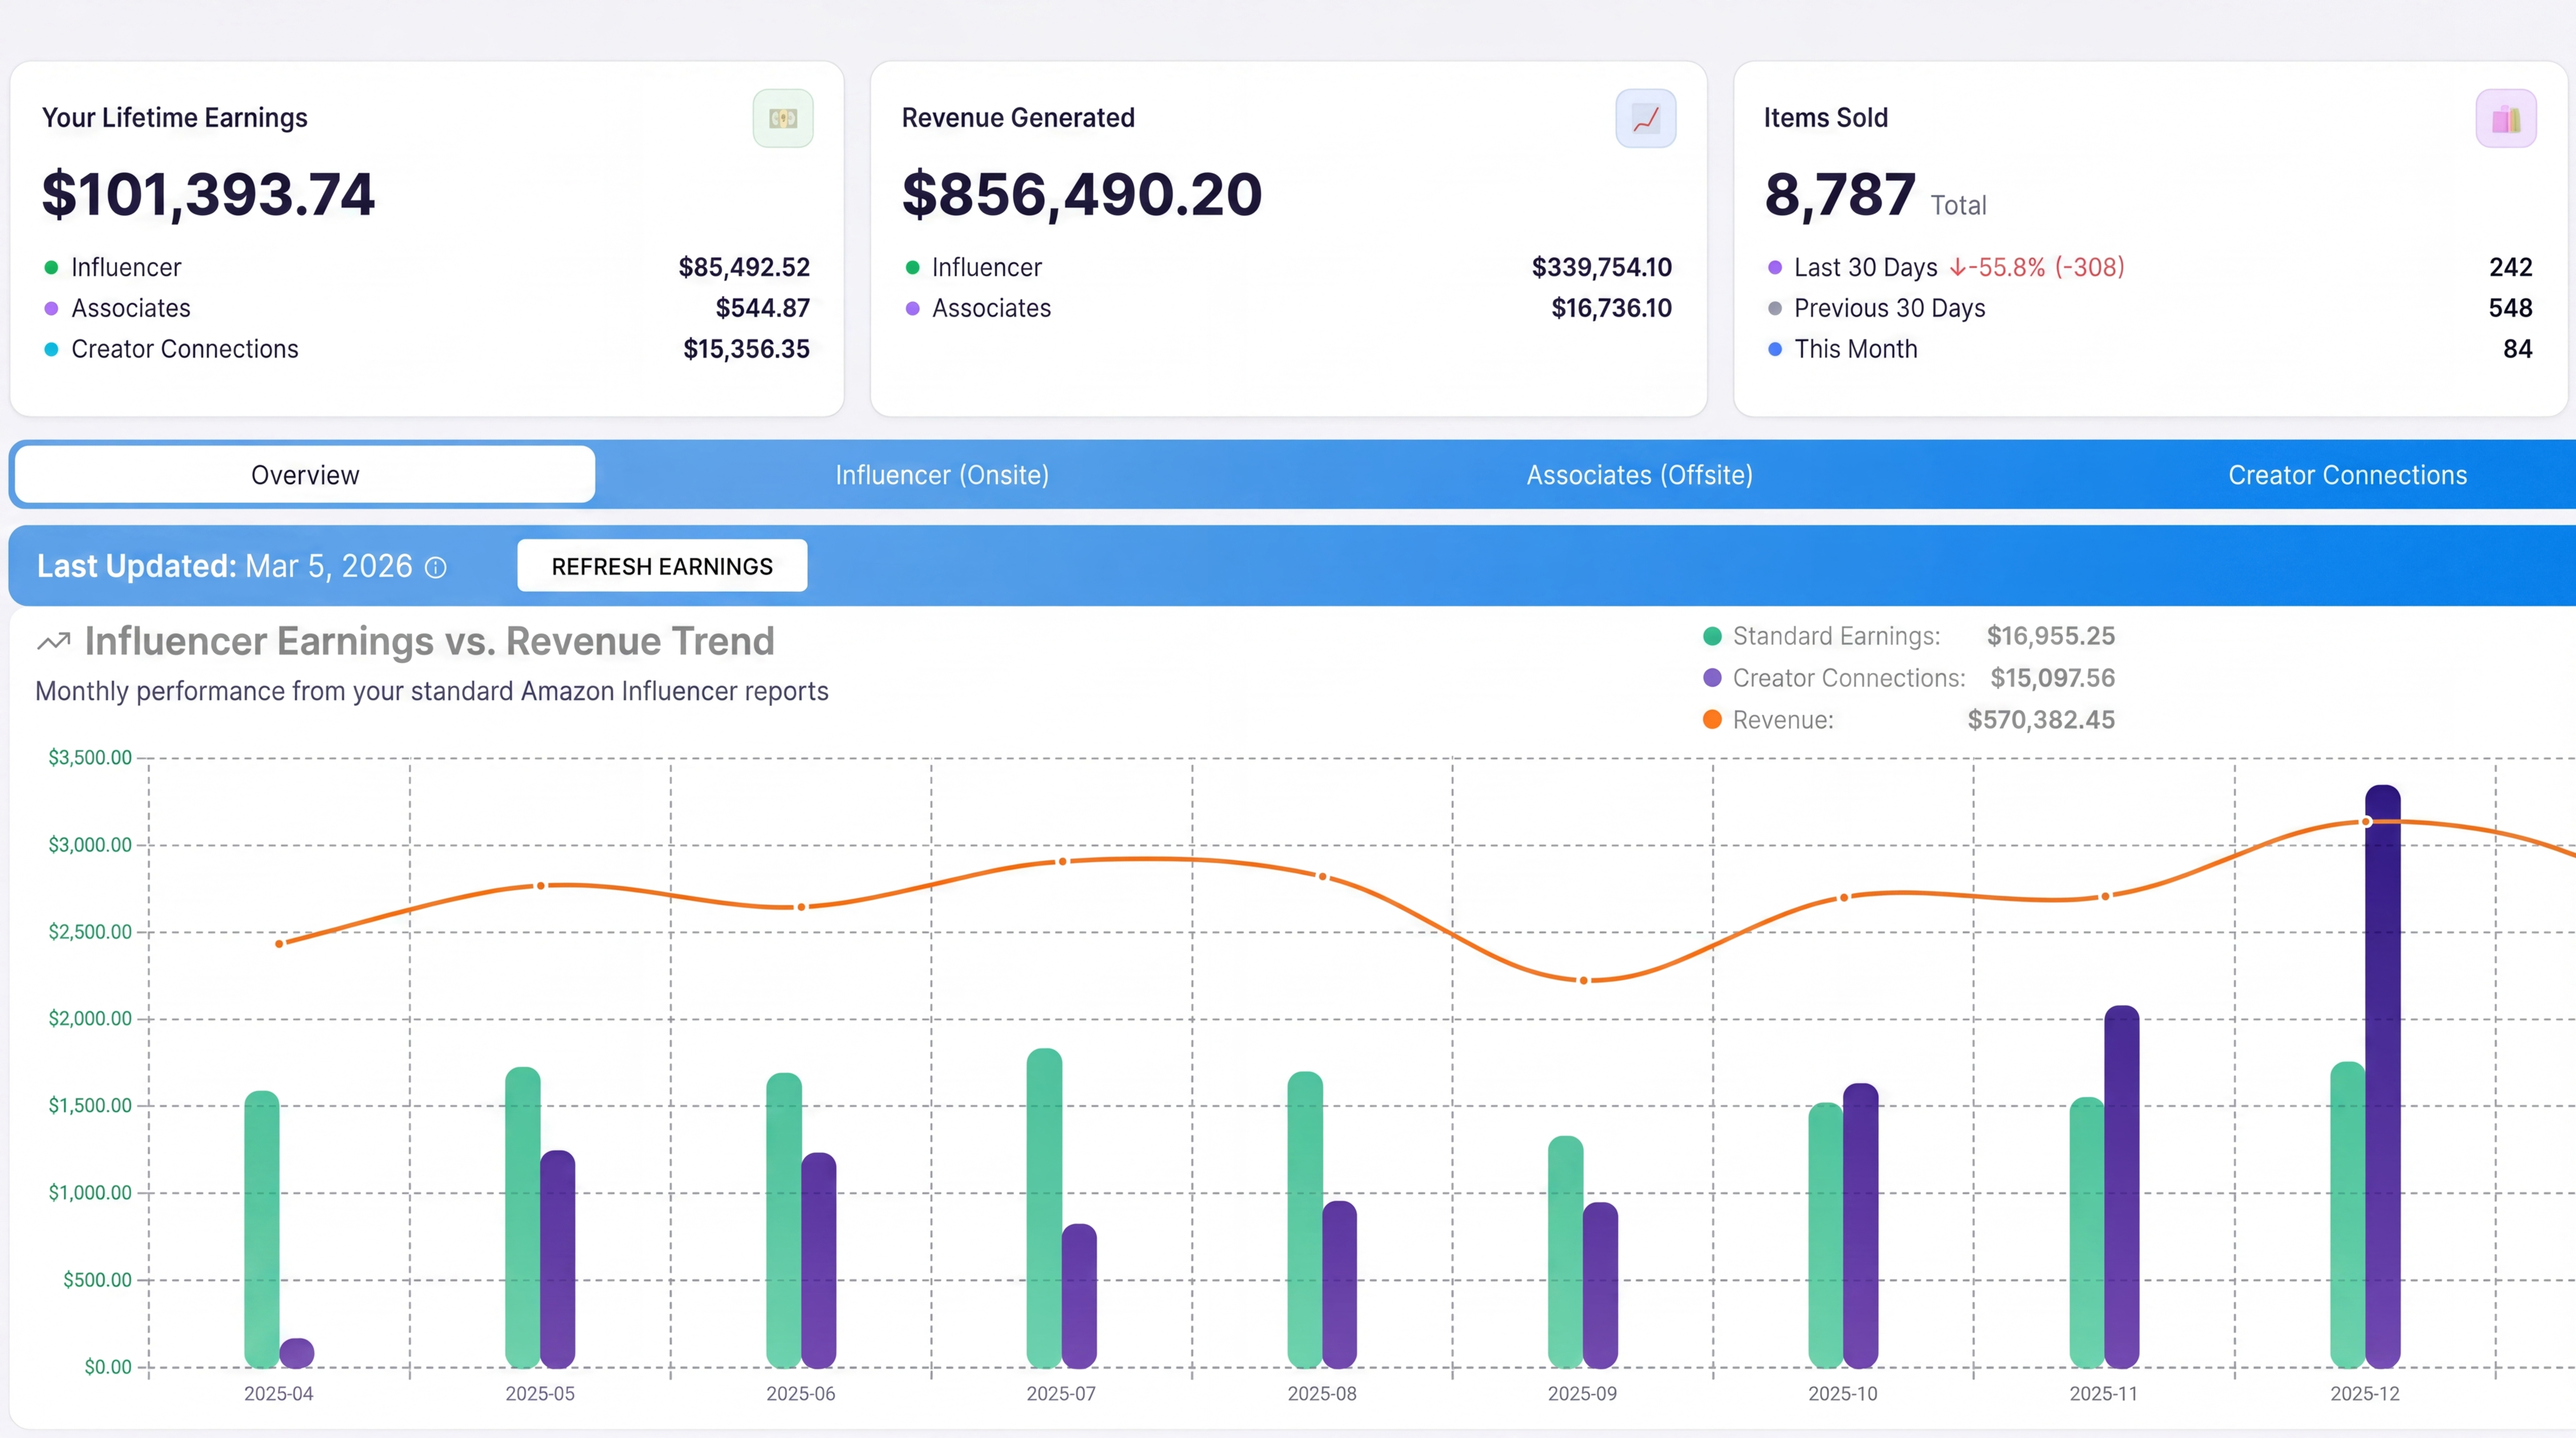
Task: Click the orange Revenue legend dot
Action: click(x=1712, y=719)
